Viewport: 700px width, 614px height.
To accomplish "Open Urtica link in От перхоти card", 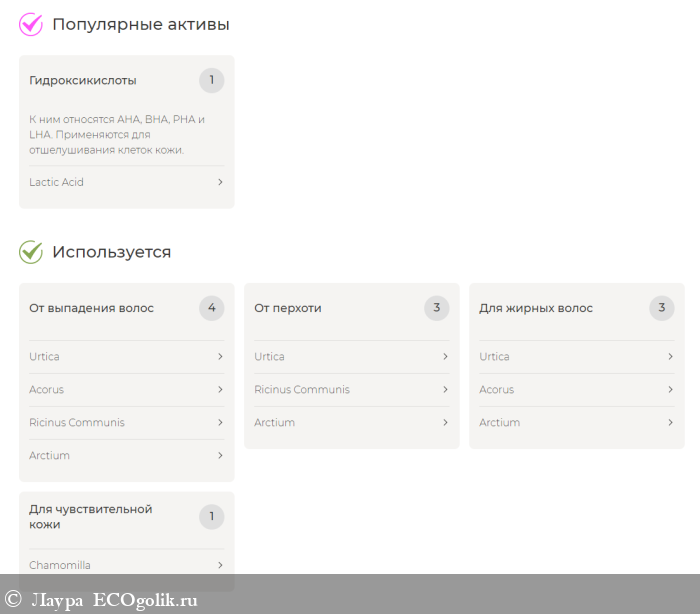I will pyautogui.click(x=269, y=357).
